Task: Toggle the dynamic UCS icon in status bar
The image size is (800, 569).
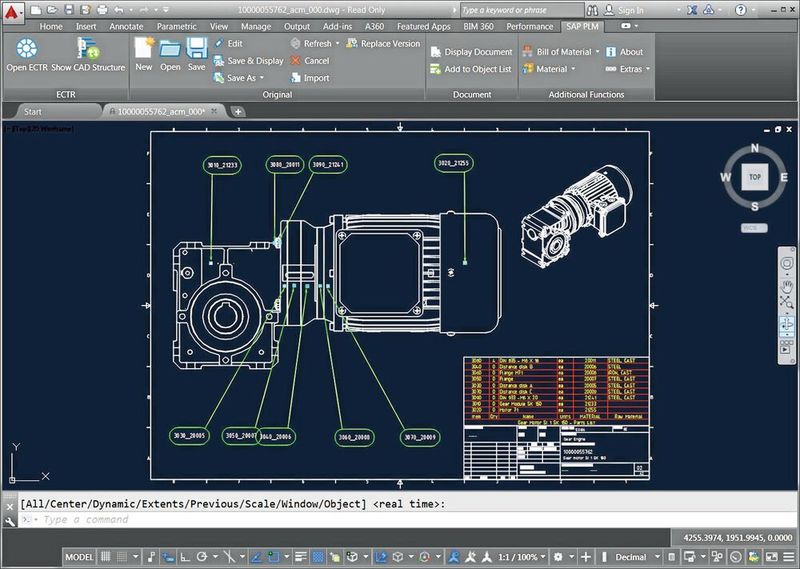Action: pos(381,557)
